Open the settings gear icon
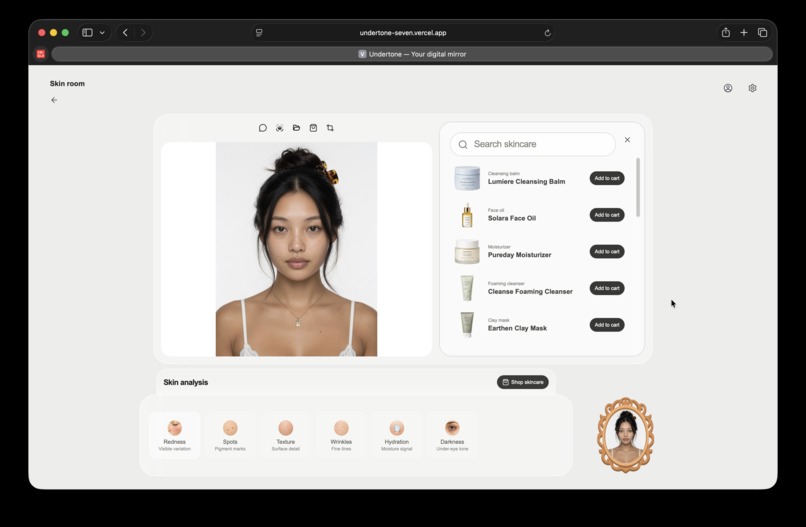This screenshot has height=527, width=806. pos(753,88)
